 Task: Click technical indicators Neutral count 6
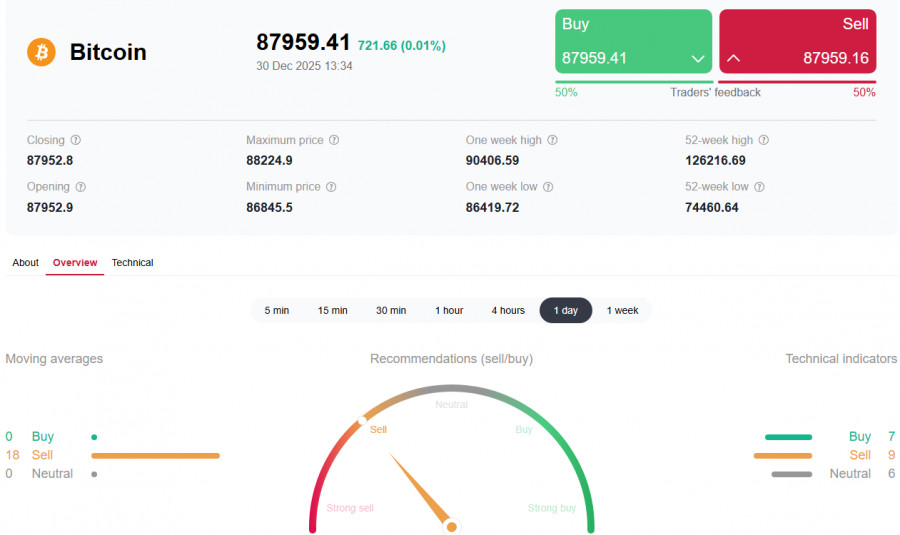(x=891, y=474)
